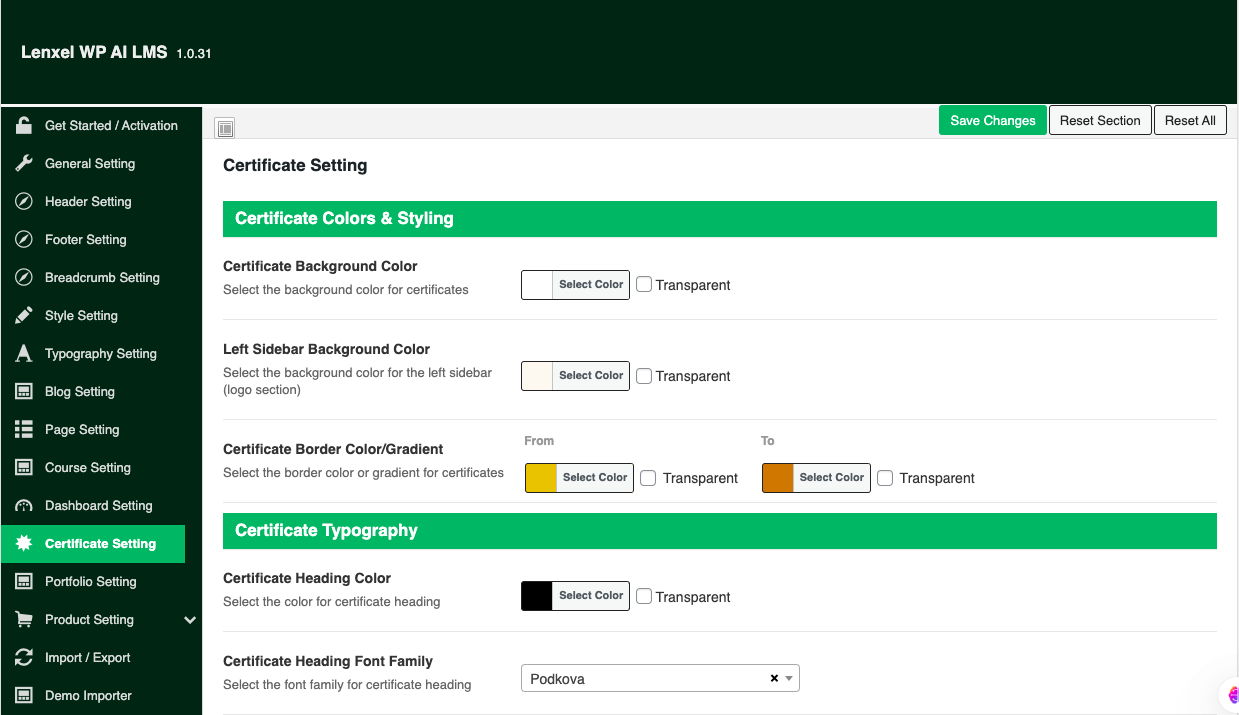Screen dimensions: 1239x715
Task: Click the dropdown arrow of the Podkova selector
Action: tap(789, 678)
